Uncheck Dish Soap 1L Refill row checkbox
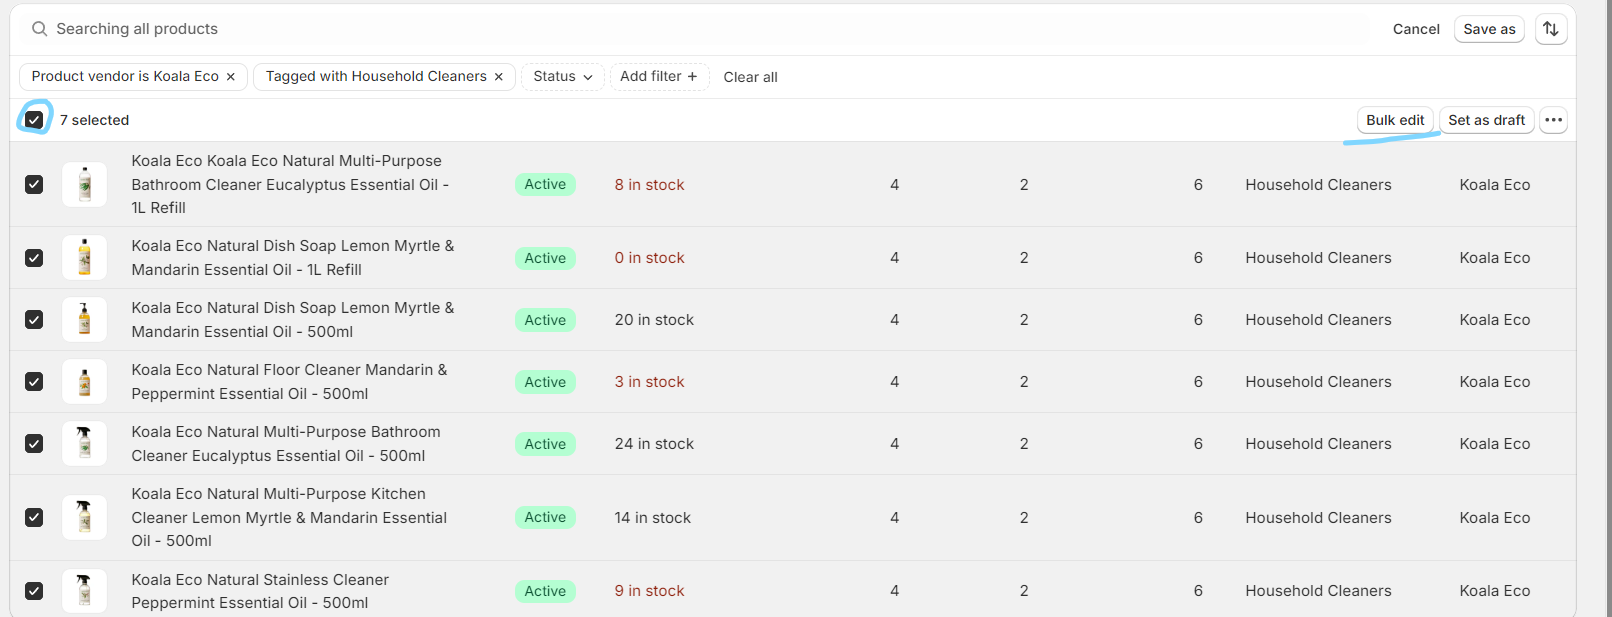The width and height of the screenshot is (1612, 617). coord(34,258)
